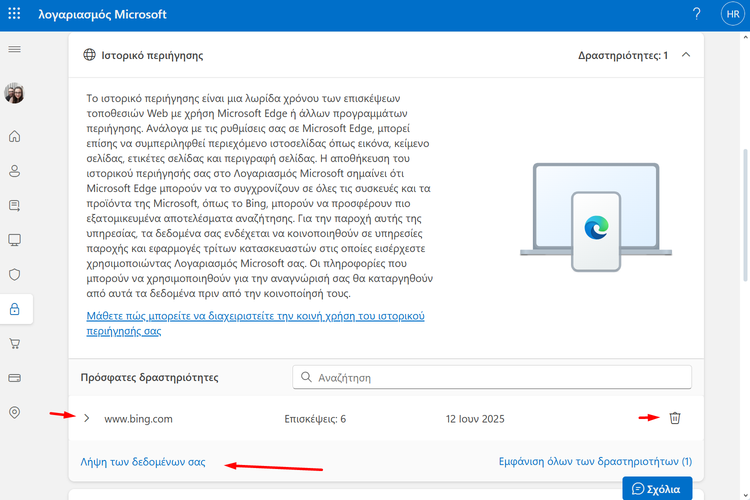Open the help question mark icon
Viewport: 750px width, 500px height.
click(x=696, y=14)
